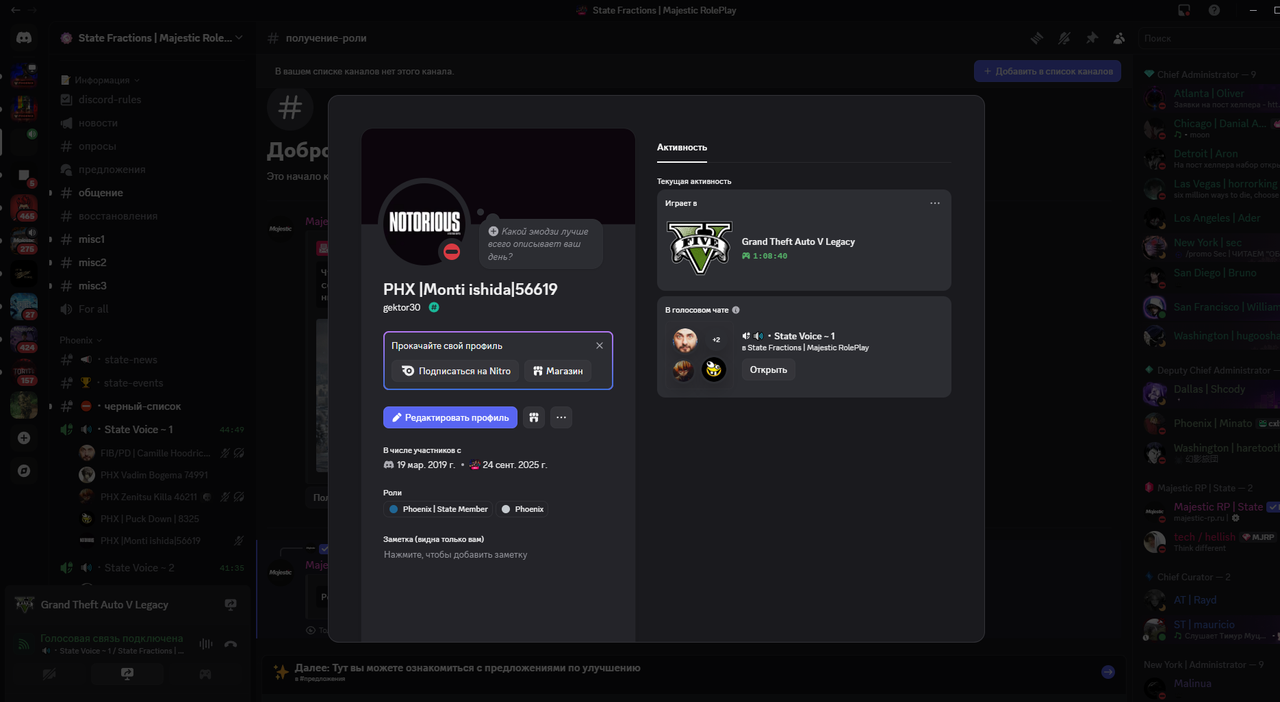This screenshot has height=702, width=1280.
Task: Toggle screen share button in voice panel
Action: click(x=127, y=674)
